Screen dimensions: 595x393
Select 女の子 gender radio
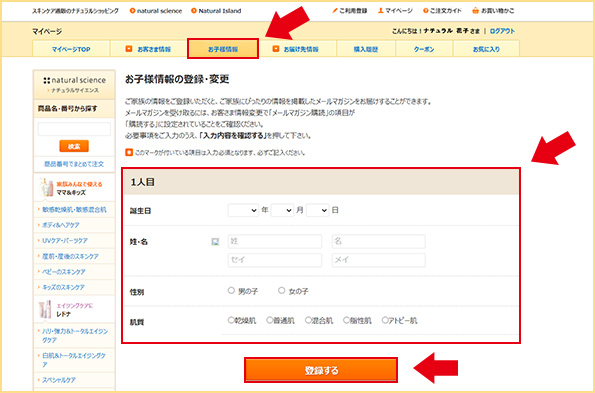tap(282, 291)
